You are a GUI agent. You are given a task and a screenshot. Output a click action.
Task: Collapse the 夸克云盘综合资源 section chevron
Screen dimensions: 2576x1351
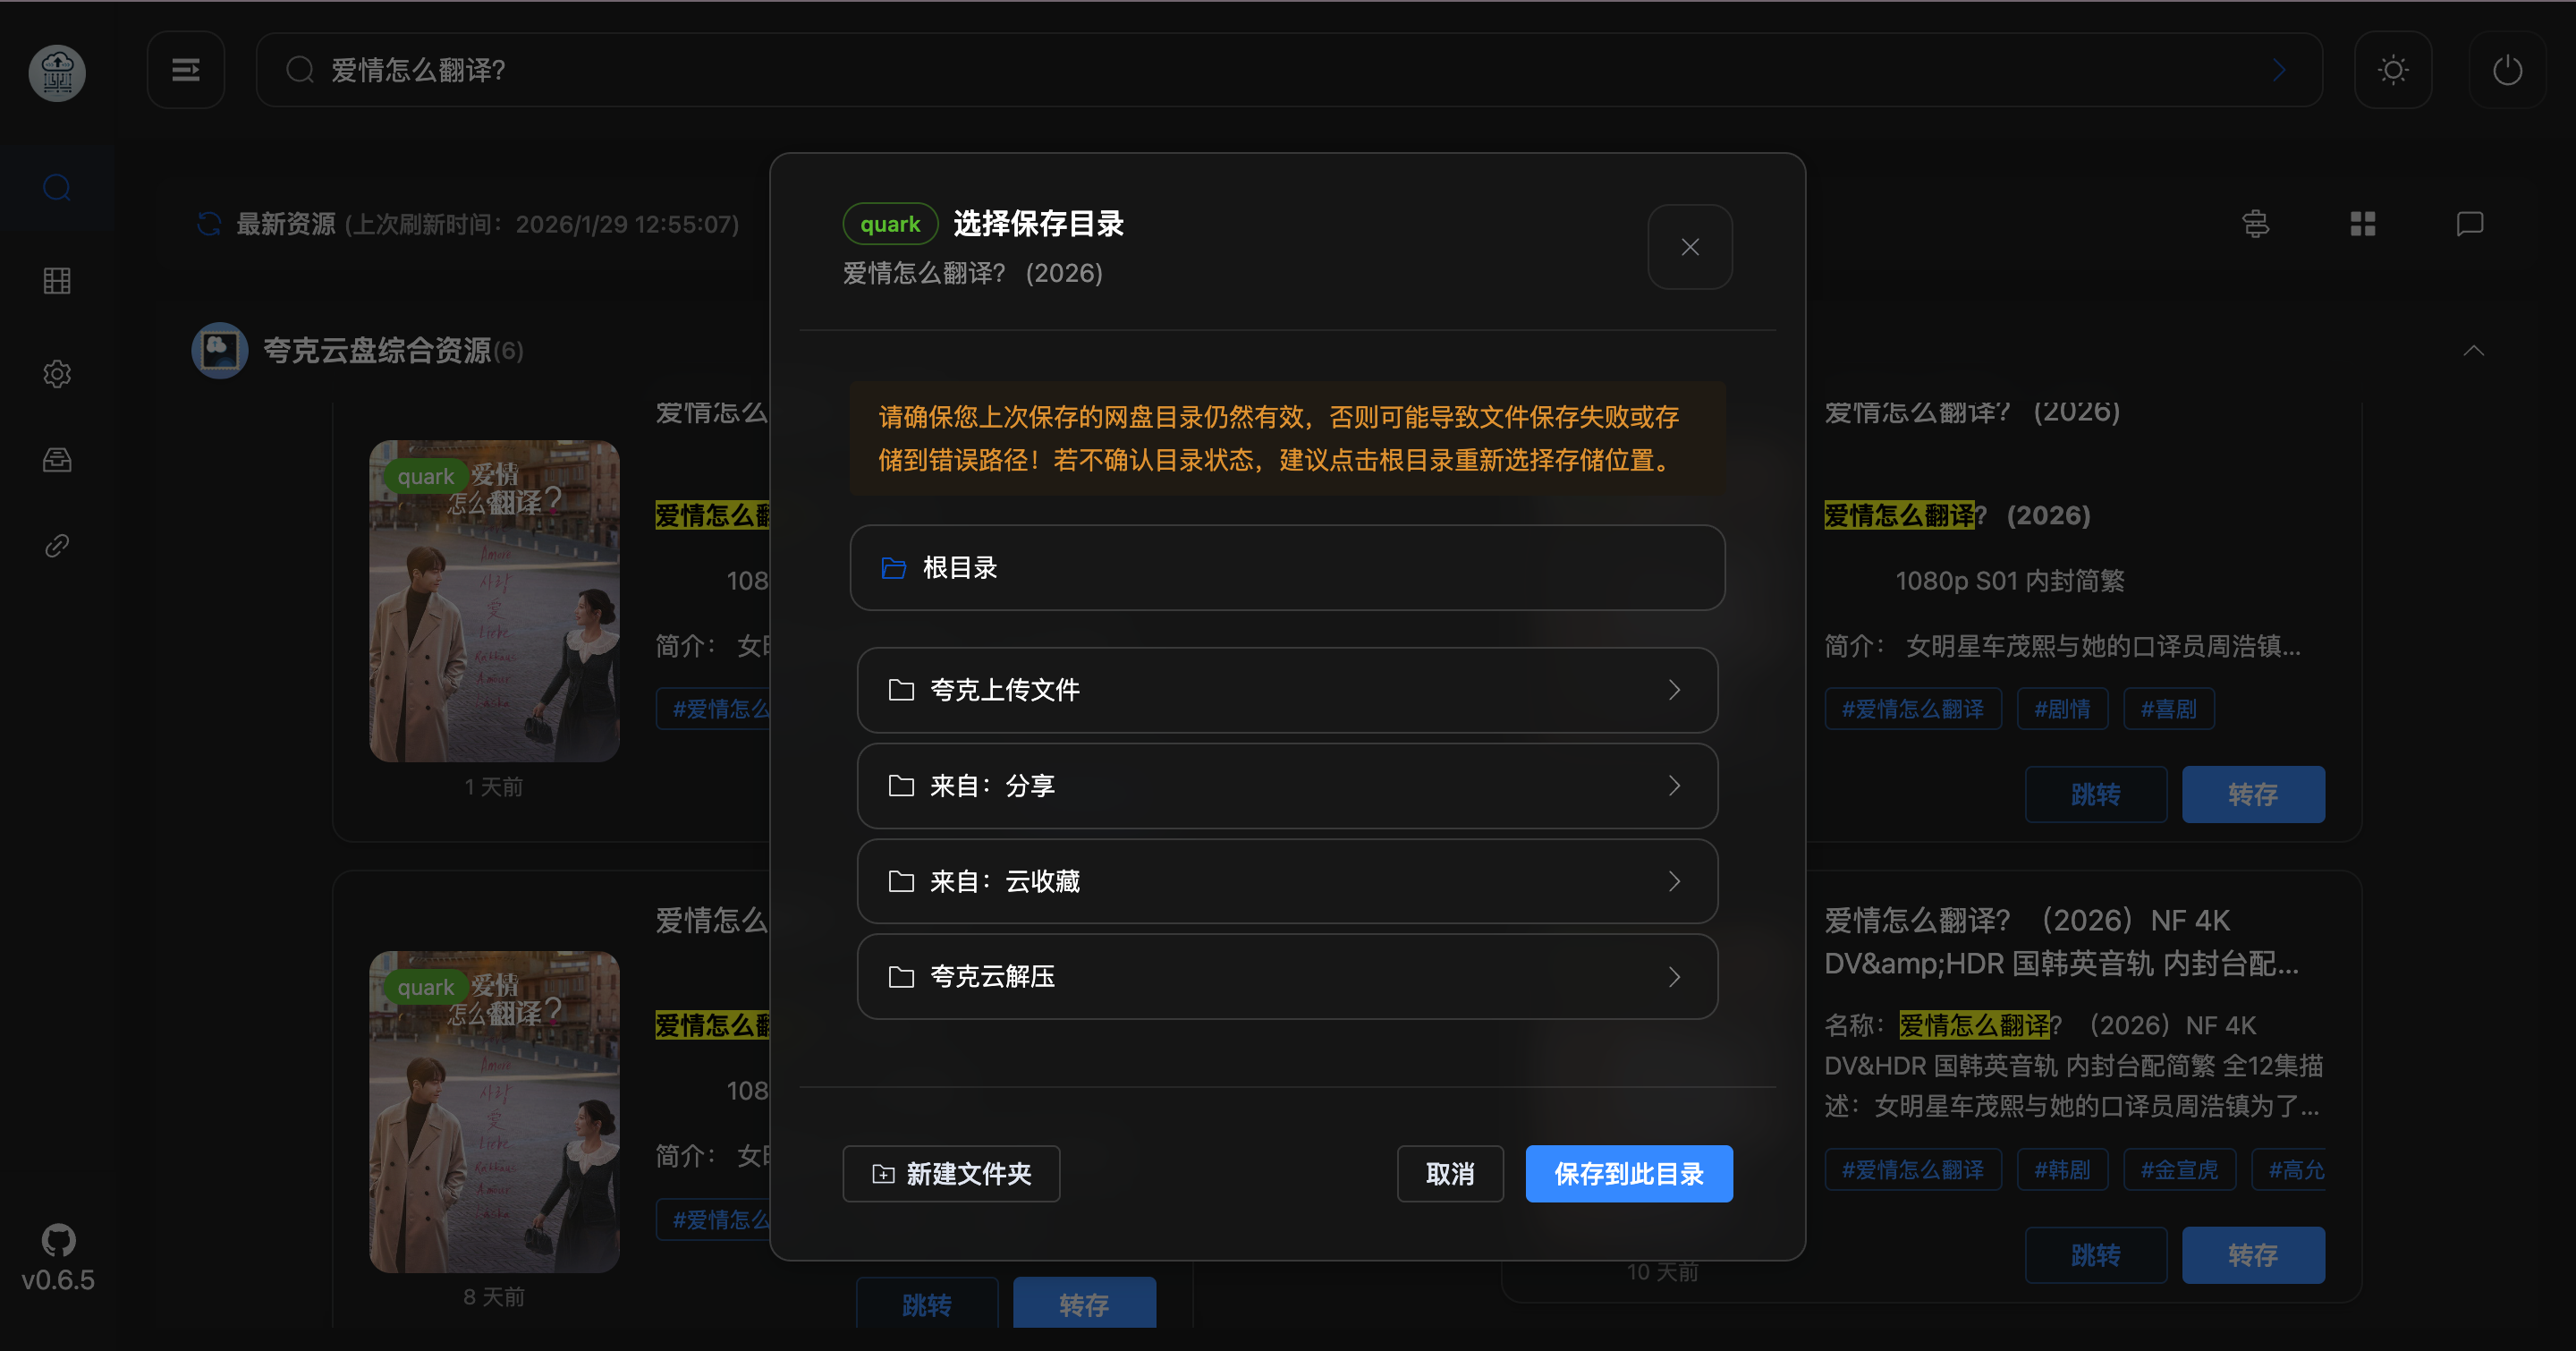[2473, 351]
